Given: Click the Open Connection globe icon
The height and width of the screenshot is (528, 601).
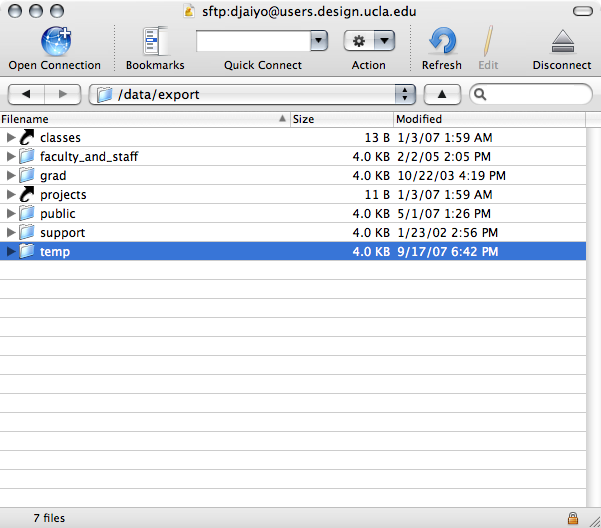Looking at the screenshot, I should tap(54, 41).
